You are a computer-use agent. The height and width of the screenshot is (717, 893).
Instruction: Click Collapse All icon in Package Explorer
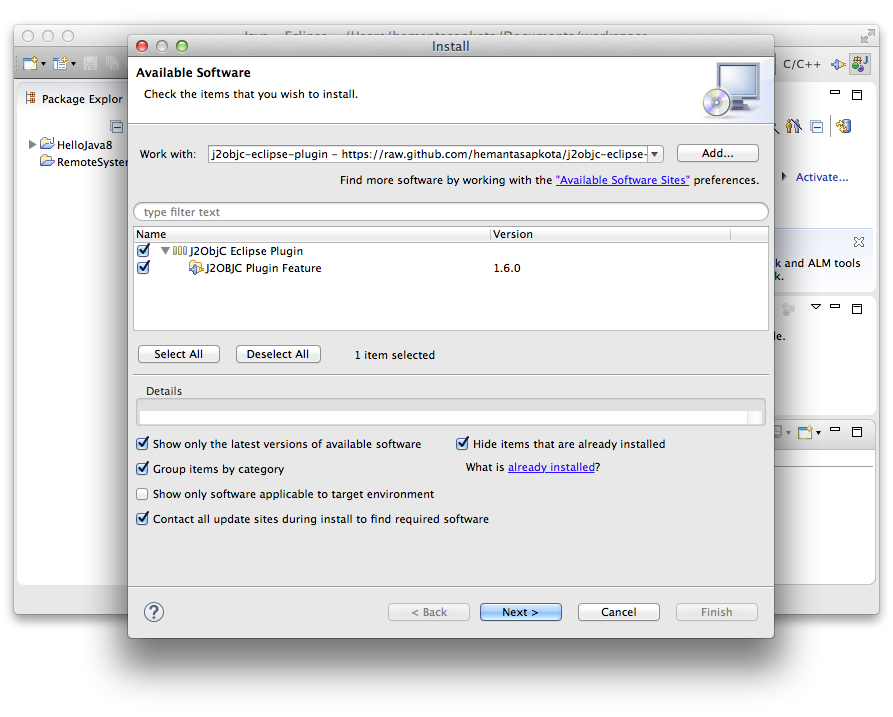point(117,126)
